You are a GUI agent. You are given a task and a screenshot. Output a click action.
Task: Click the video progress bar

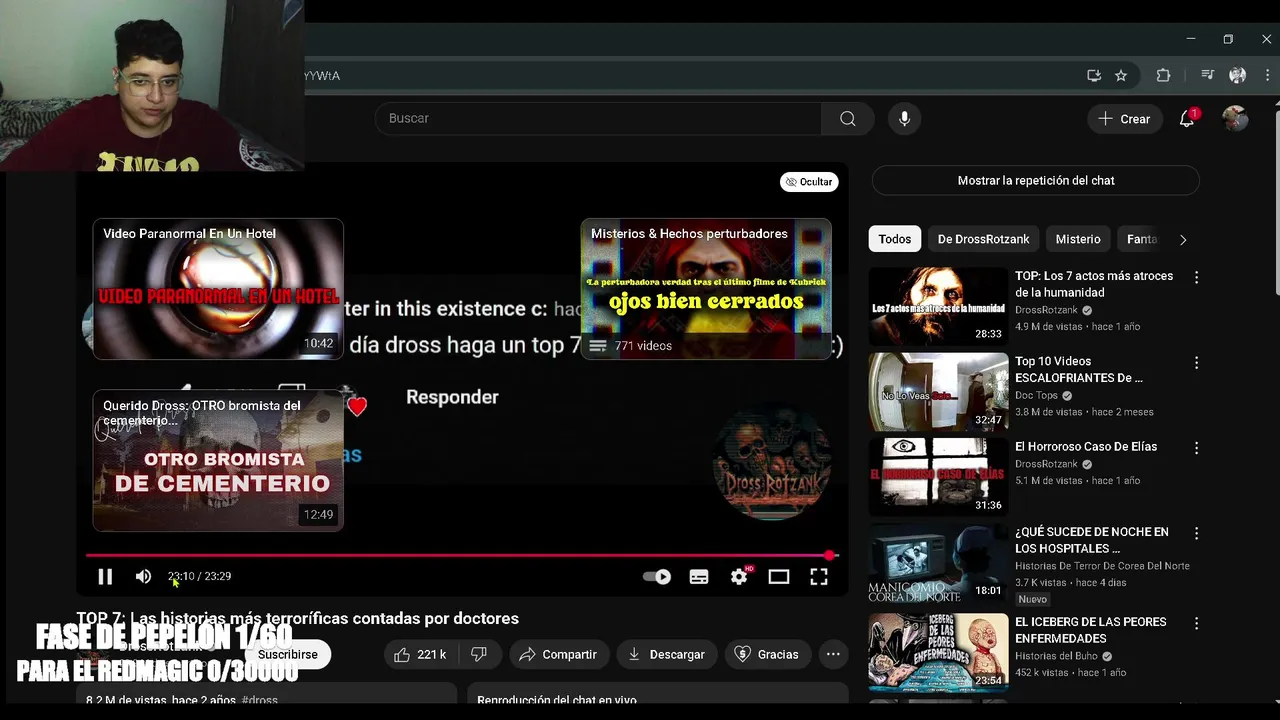pos(462,555)
